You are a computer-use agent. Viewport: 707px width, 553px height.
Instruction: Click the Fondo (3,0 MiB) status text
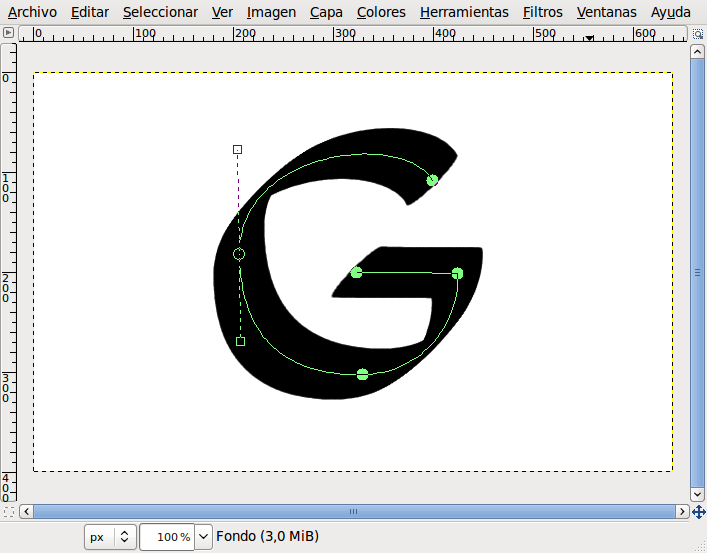click(267, 536)
